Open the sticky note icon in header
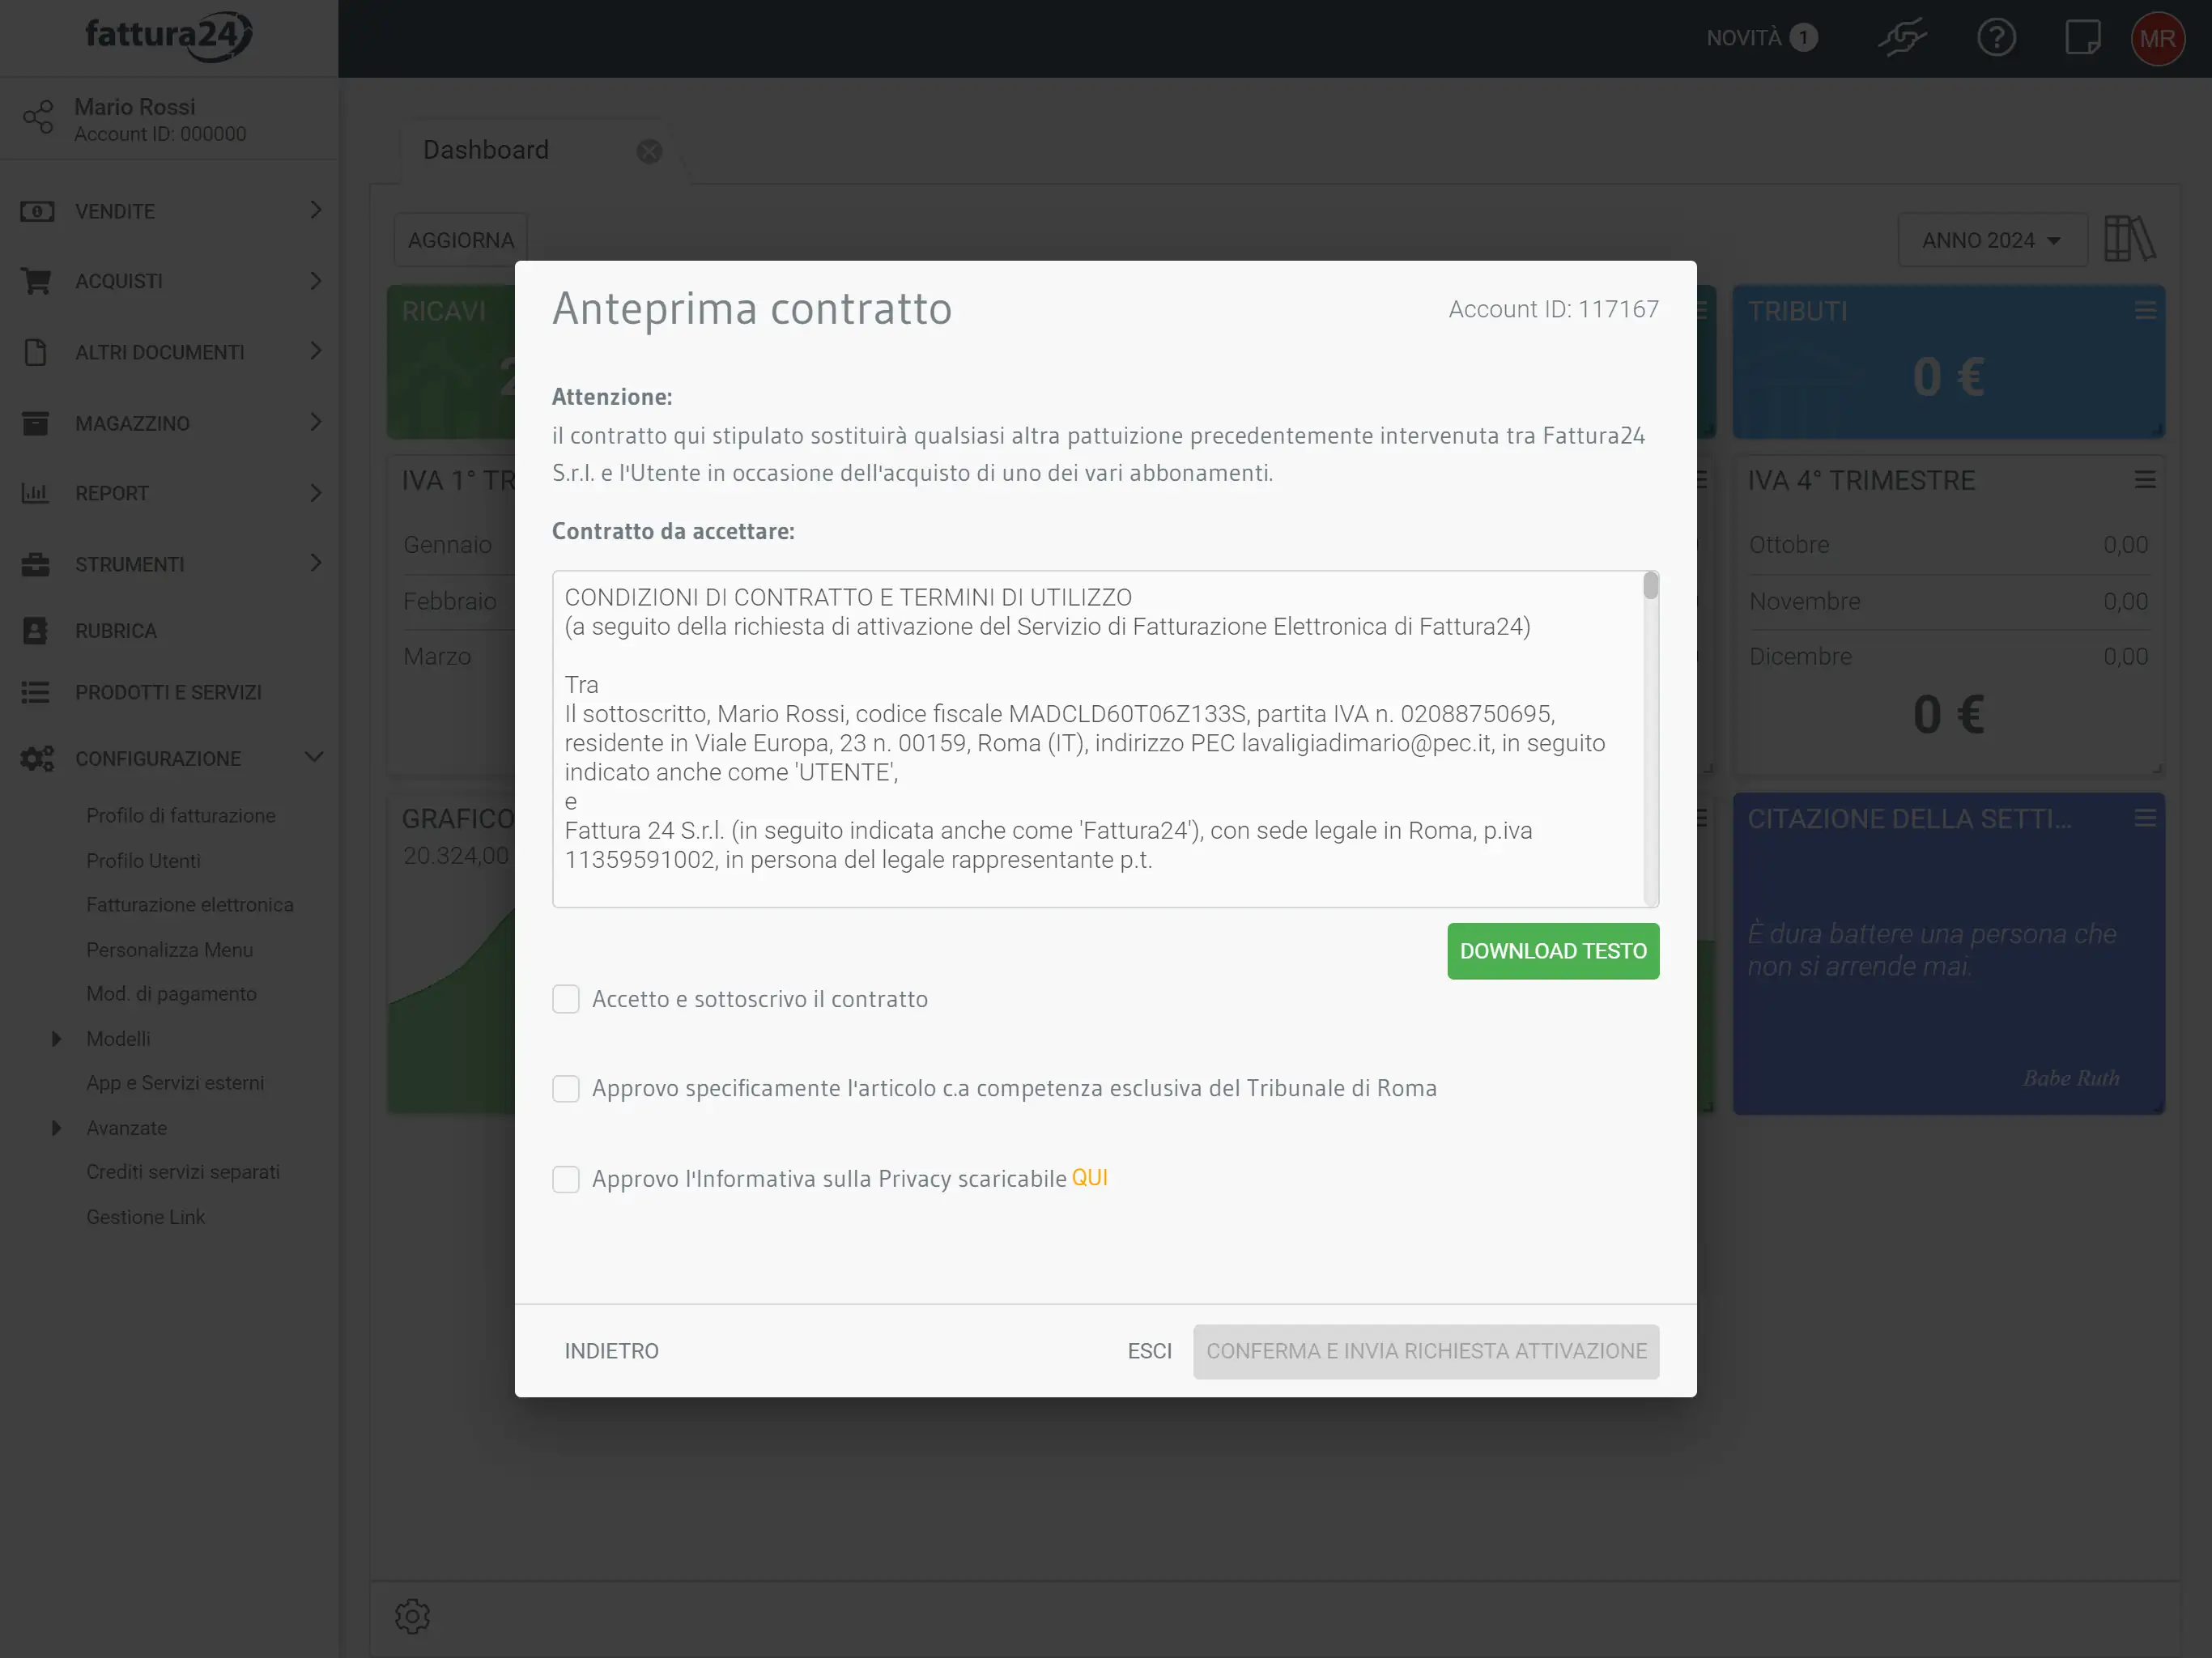Image resolution: width=2212 pixels, height=1658 pixels. (2083, 38)
